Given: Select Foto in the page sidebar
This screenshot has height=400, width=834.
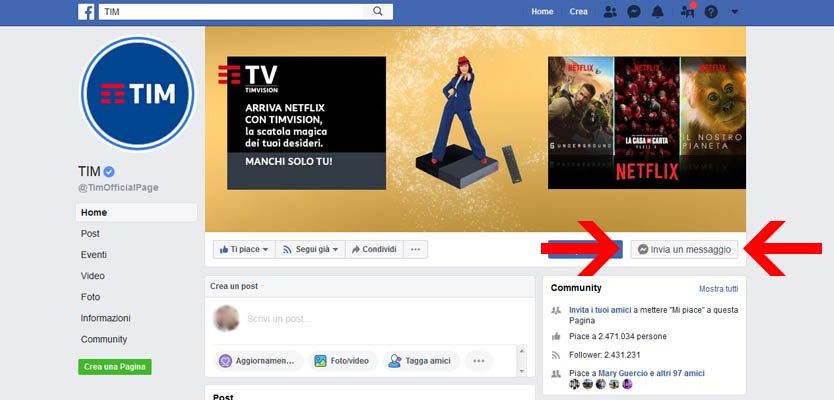Looking at the screenshot, I should tap(90, 297).
